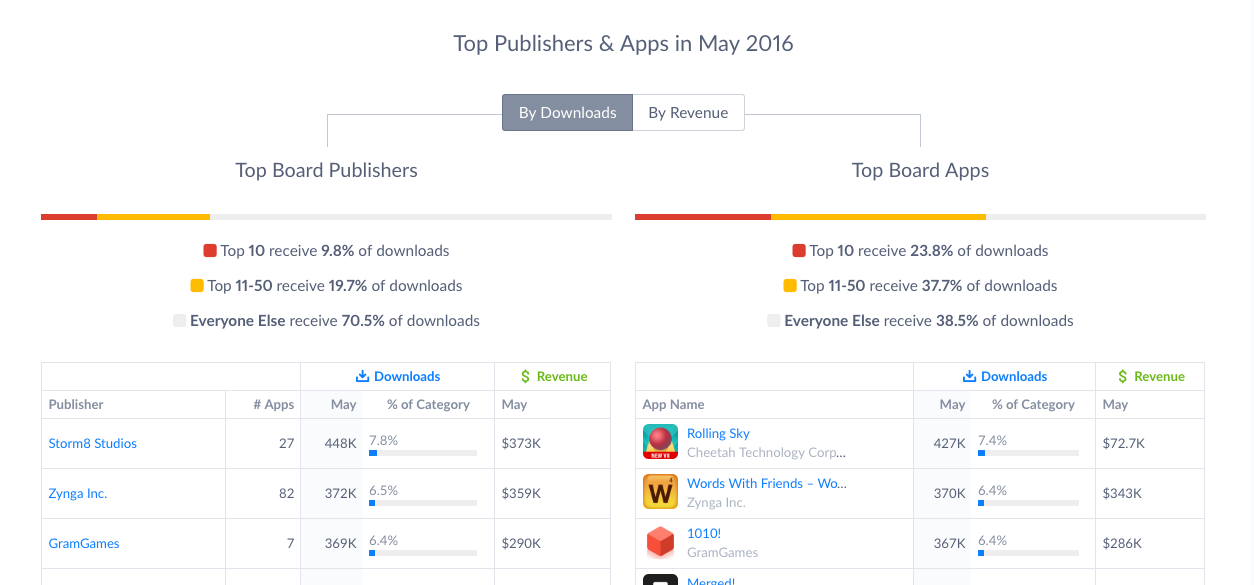The image size is (1254, 585).
Task: Click the Words With Friends app icon
Action: coord(660,492)
